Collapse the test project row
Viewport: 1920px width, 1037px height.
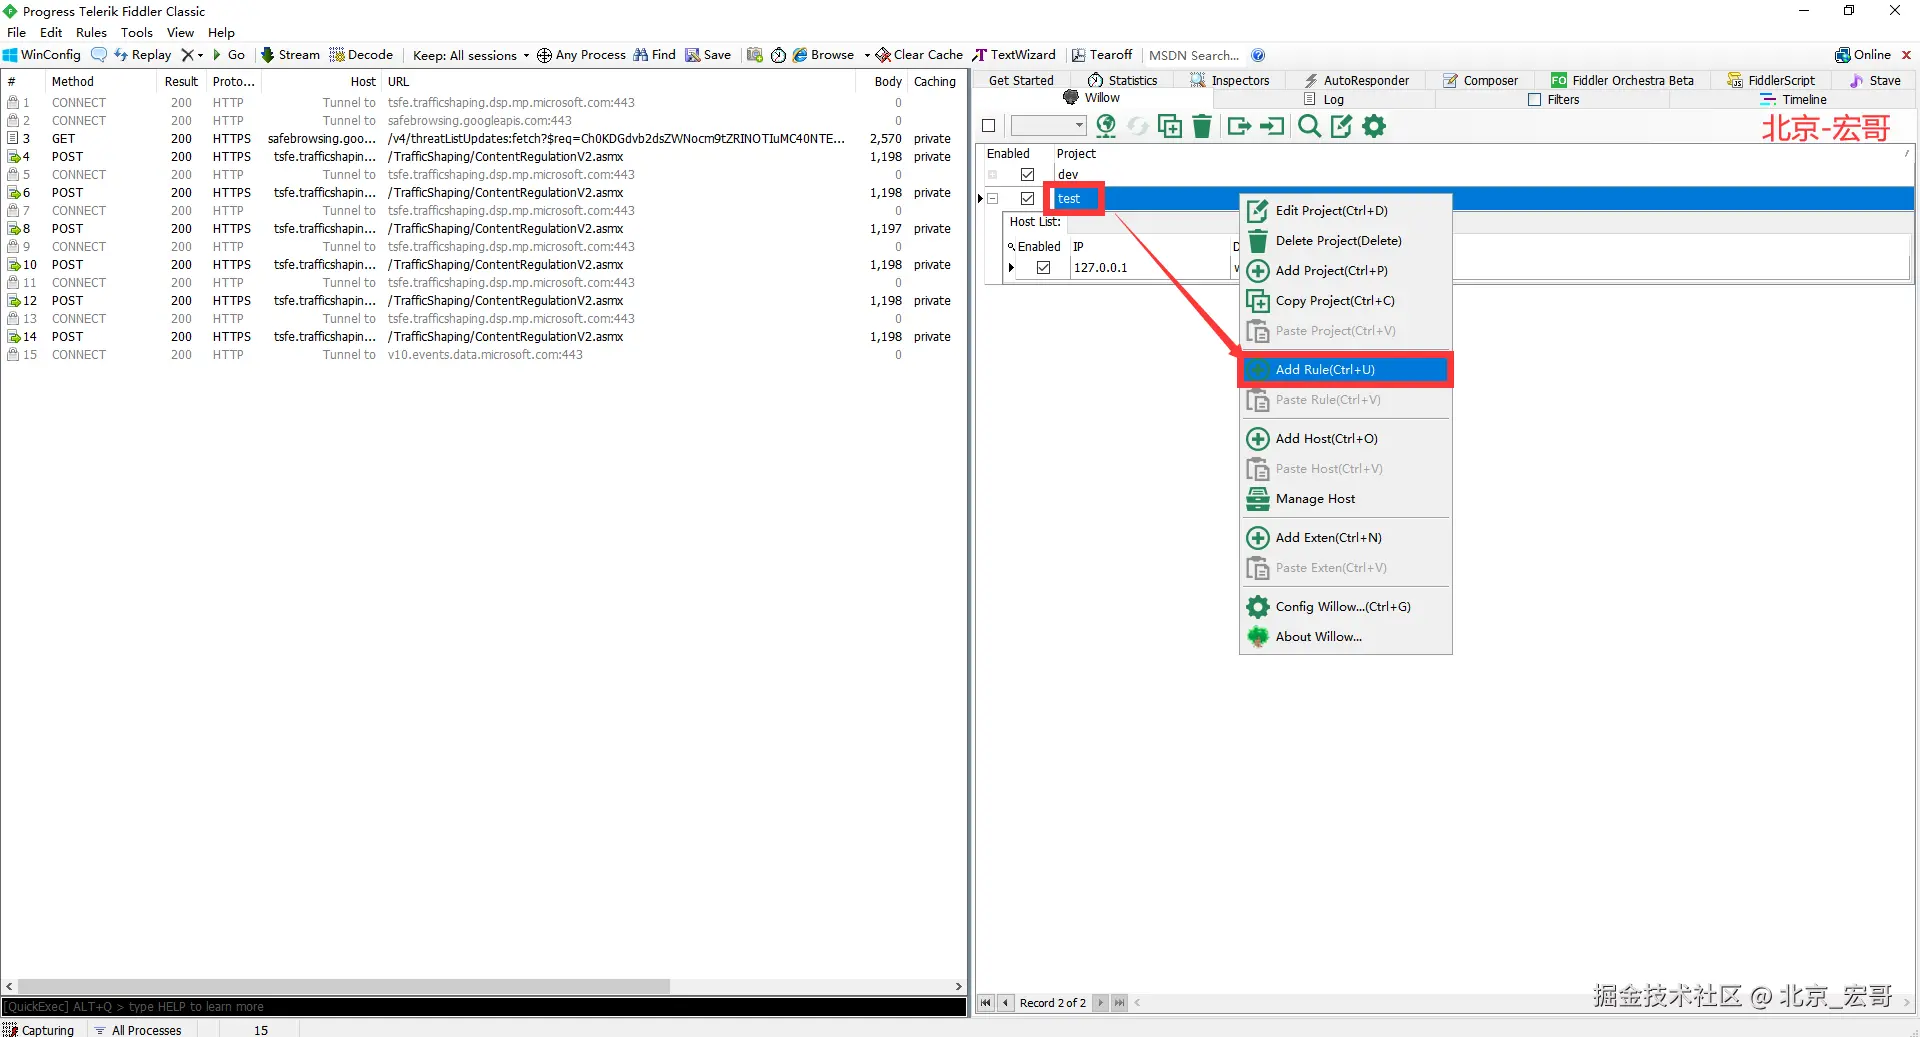point(993,199)
